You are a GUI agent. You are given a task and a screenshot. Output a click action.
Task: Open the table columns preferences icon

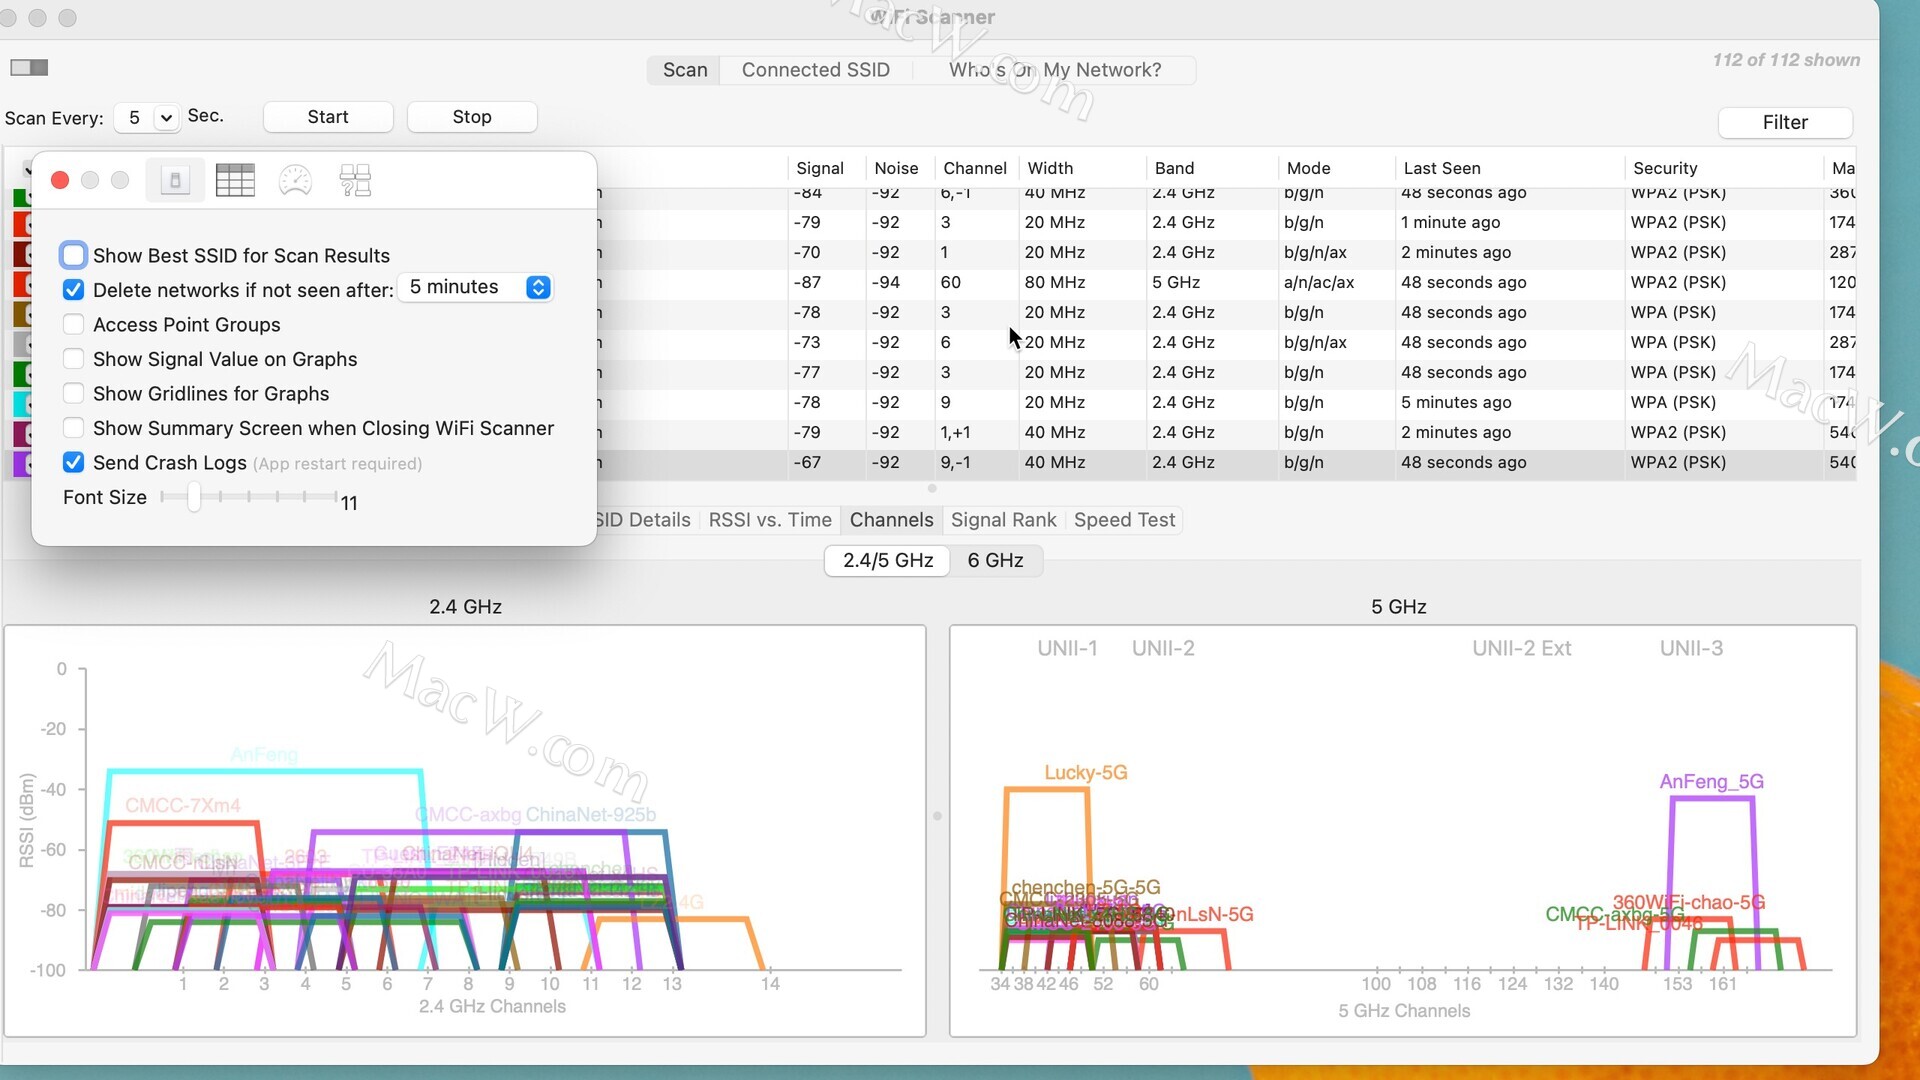[x=235, y=181]
